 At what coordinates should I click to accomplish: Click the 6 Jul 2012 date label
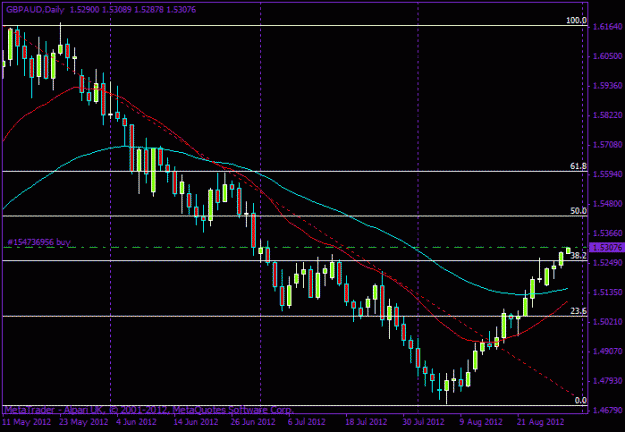pyautogui.click(x=307, y=422)
